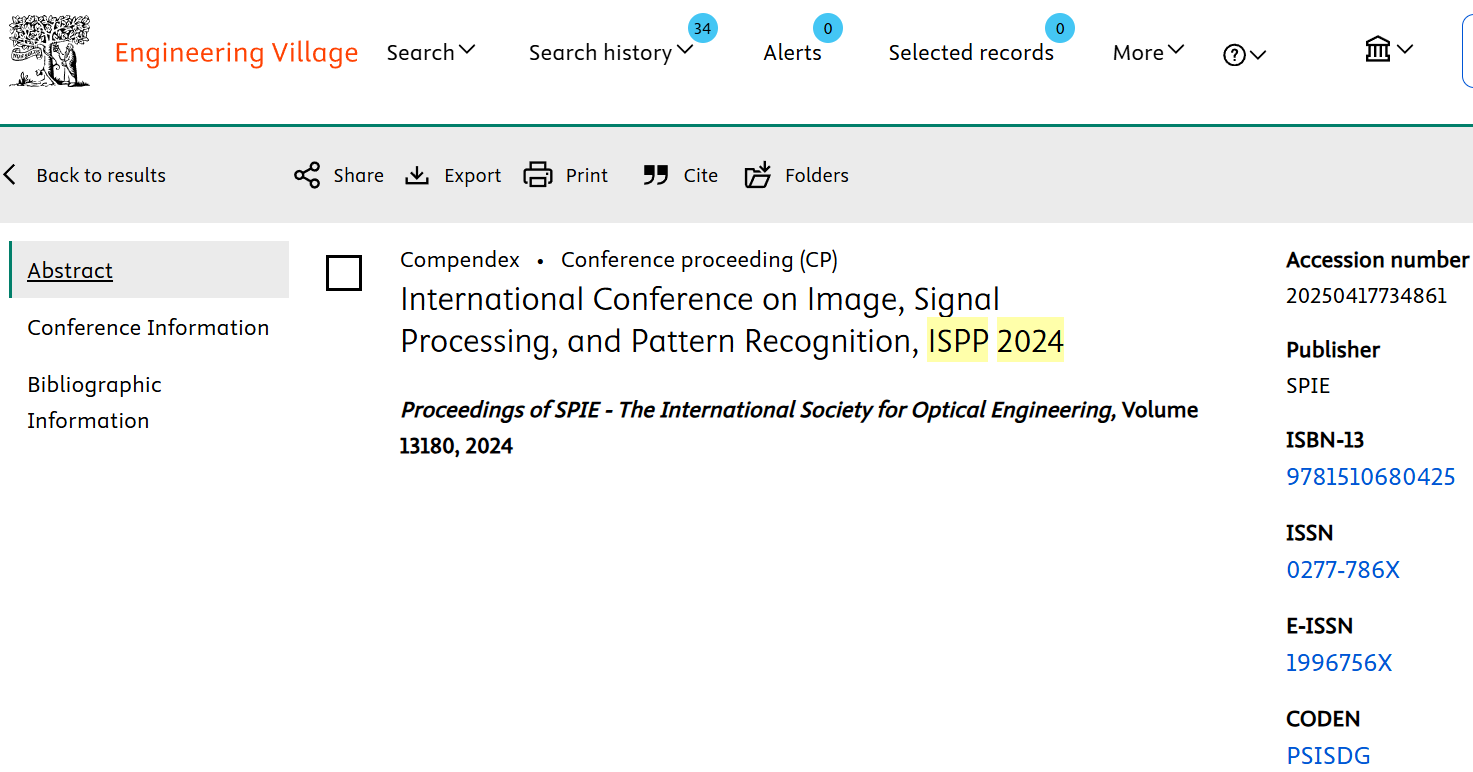Click the chevron beside the institution icon
1473x772 pixels.
point(1405,49)
